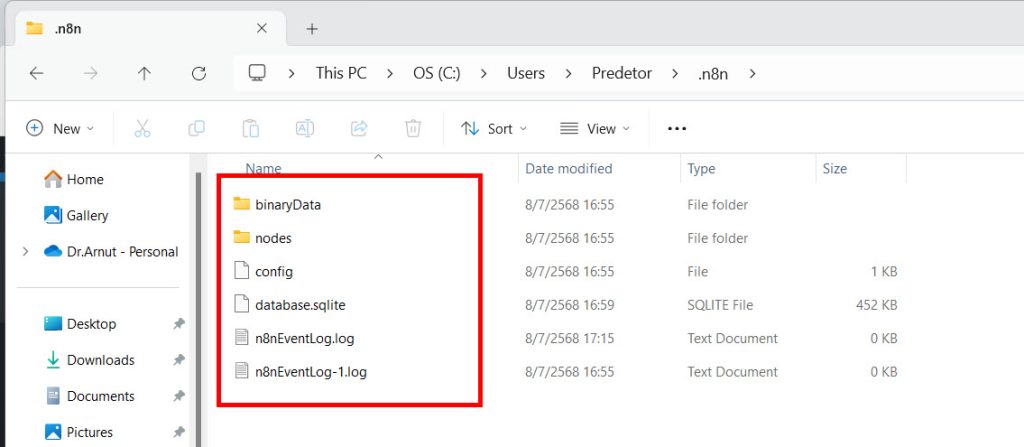Click the .n8n breadcrumb segment
The height and width of the screenshot is (447, 1024).
coord(713,73)
